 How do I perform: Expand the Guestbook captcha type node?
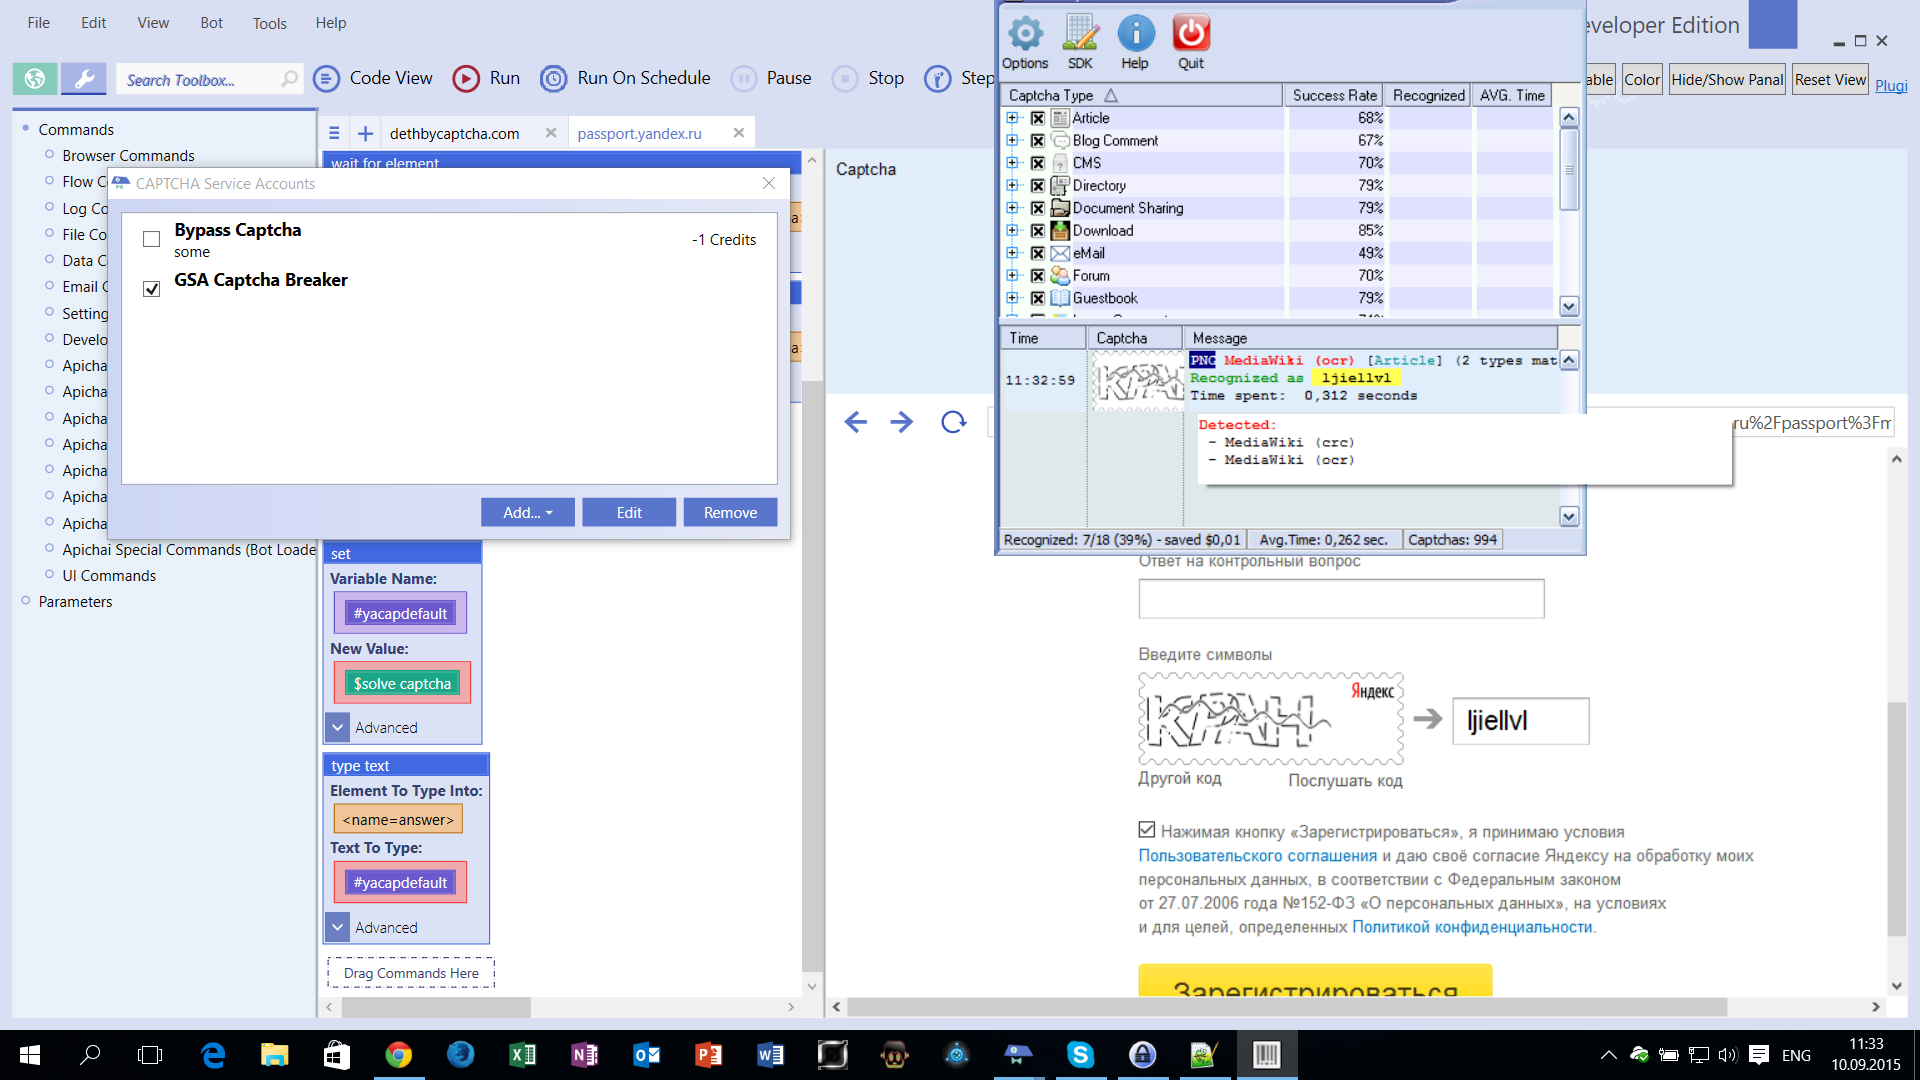[1012, 298]
